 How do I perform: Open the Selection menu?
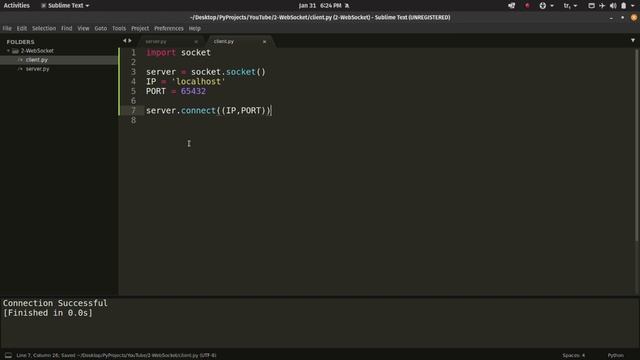tap(44, 29)
